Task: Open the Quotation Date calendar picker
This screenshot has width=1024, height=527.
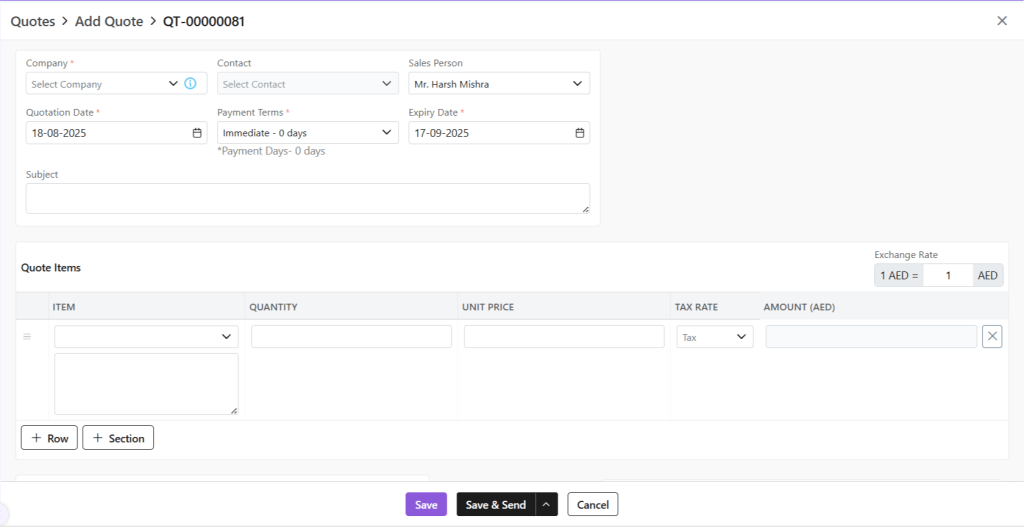Action: pyautogui.click(x=197, y=133)
